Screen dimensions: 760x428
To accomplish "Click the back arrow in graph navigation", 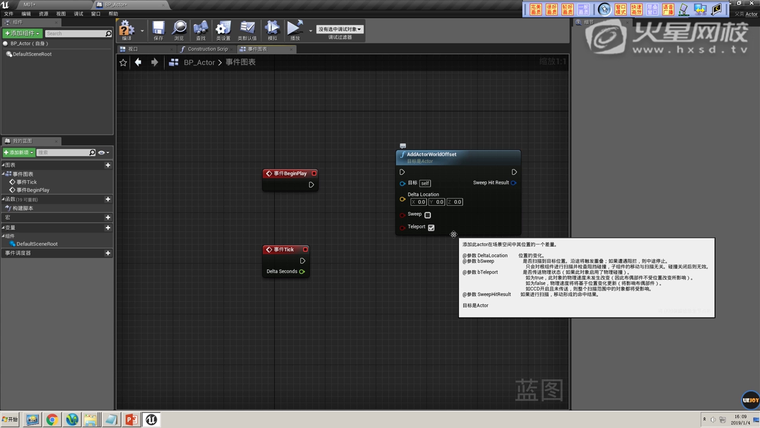I will pos(139,62).
